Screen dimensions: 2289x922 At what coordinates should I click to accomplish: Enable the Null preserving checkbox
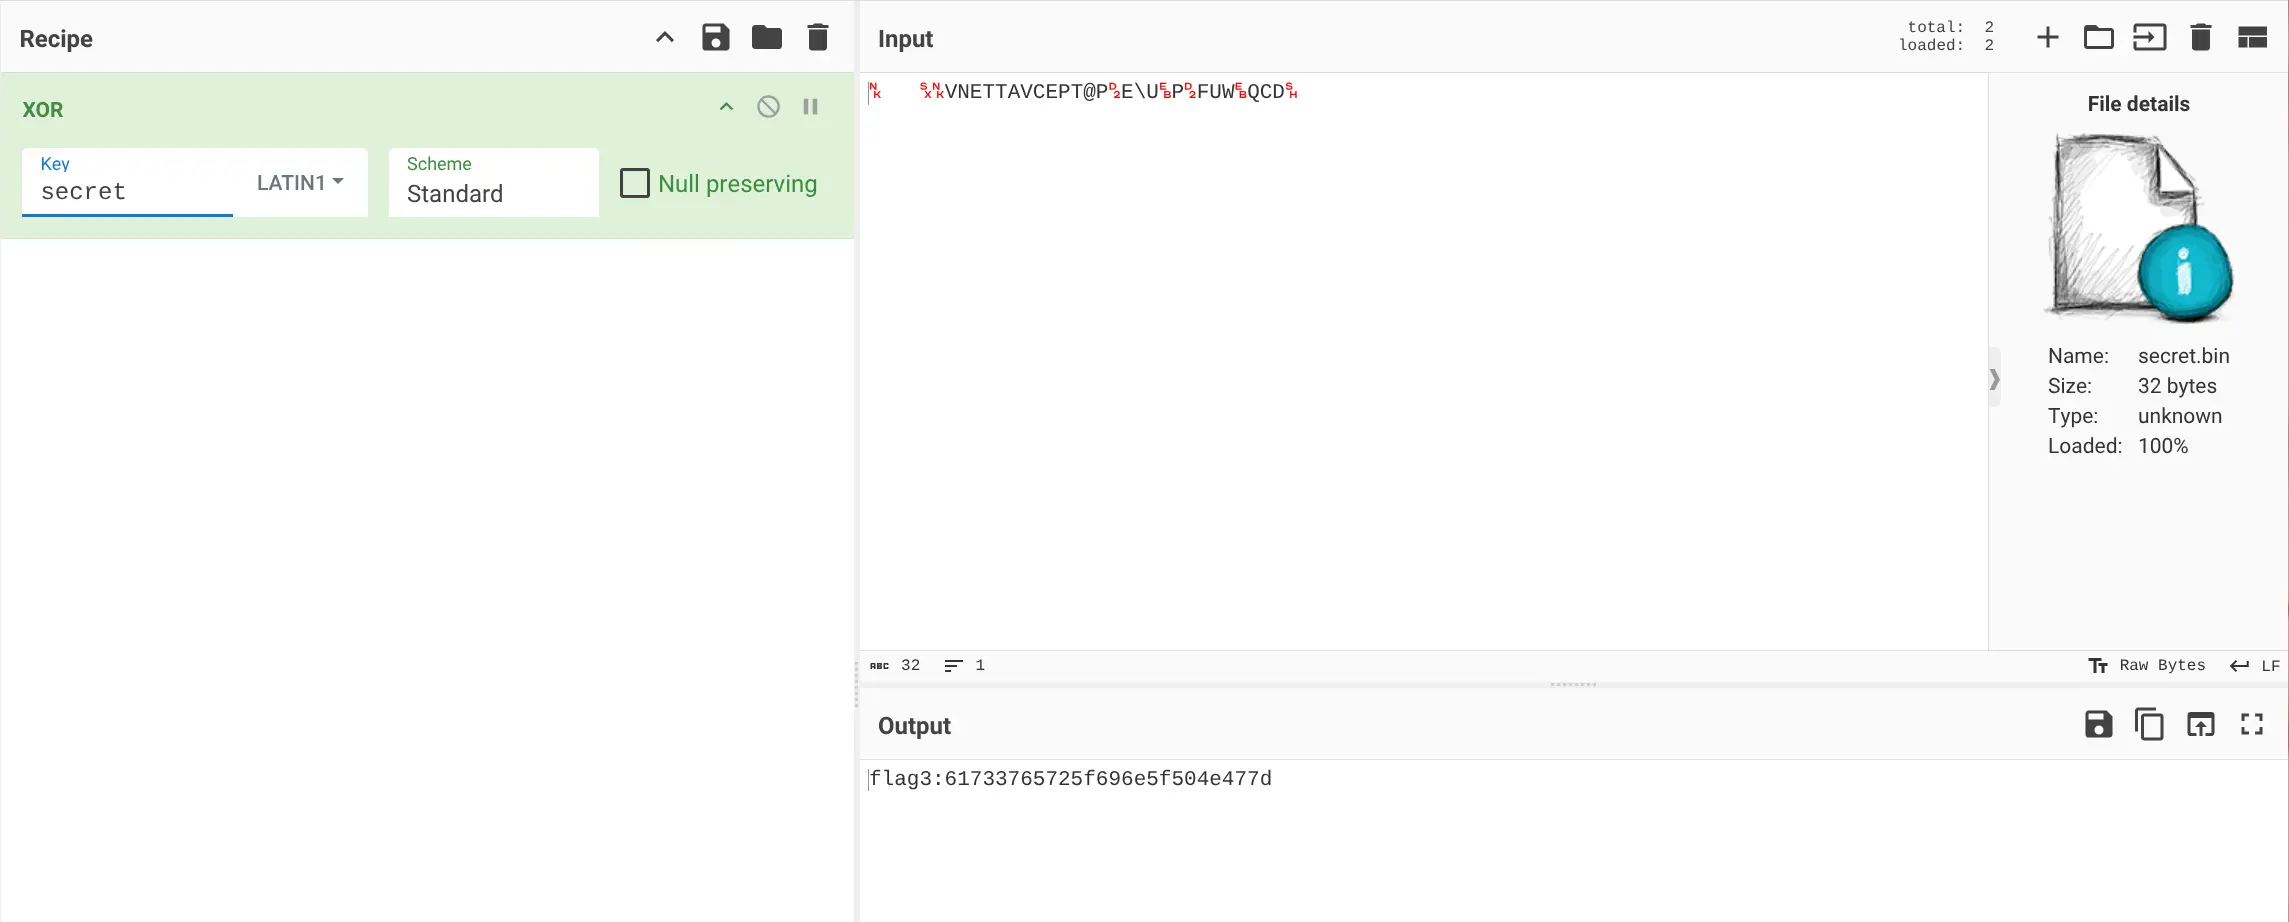click(x=635, y=183)
